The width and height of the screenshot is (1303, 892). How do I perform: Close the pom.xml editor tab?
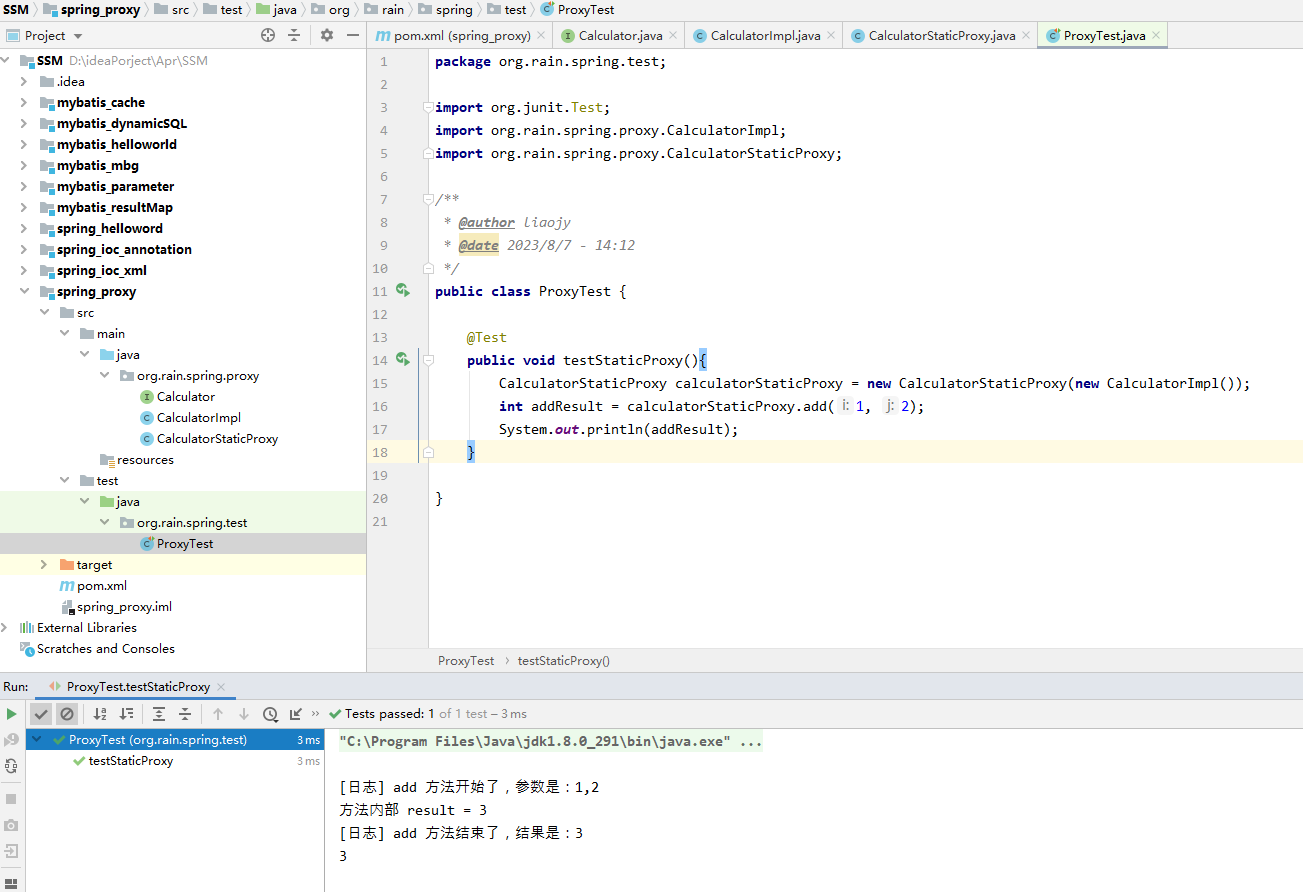tap(540, 35)
